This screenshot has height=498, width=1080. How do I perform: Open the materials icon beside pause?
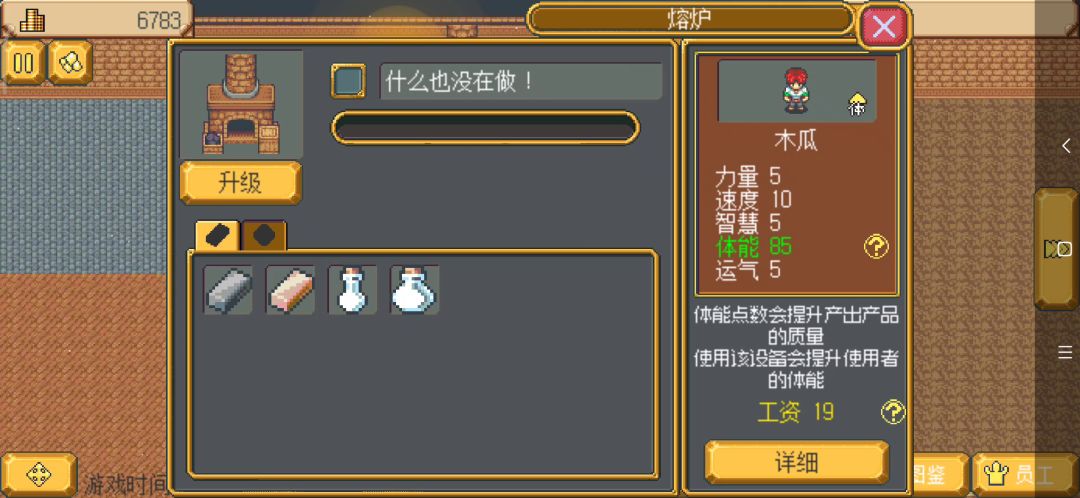pyautogui.click(x=70, y=62)
